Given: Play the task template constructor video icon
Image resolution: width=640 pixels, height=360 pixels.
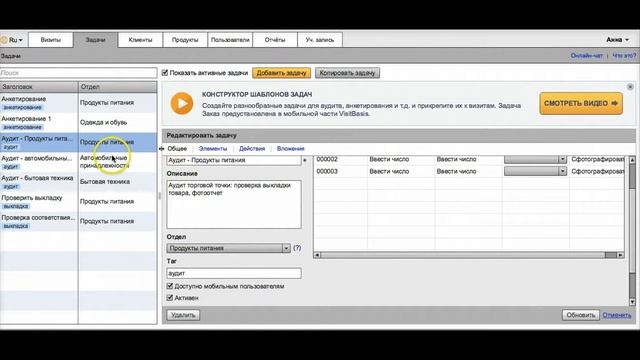Looking at the screenshot, I should [182, 104].
